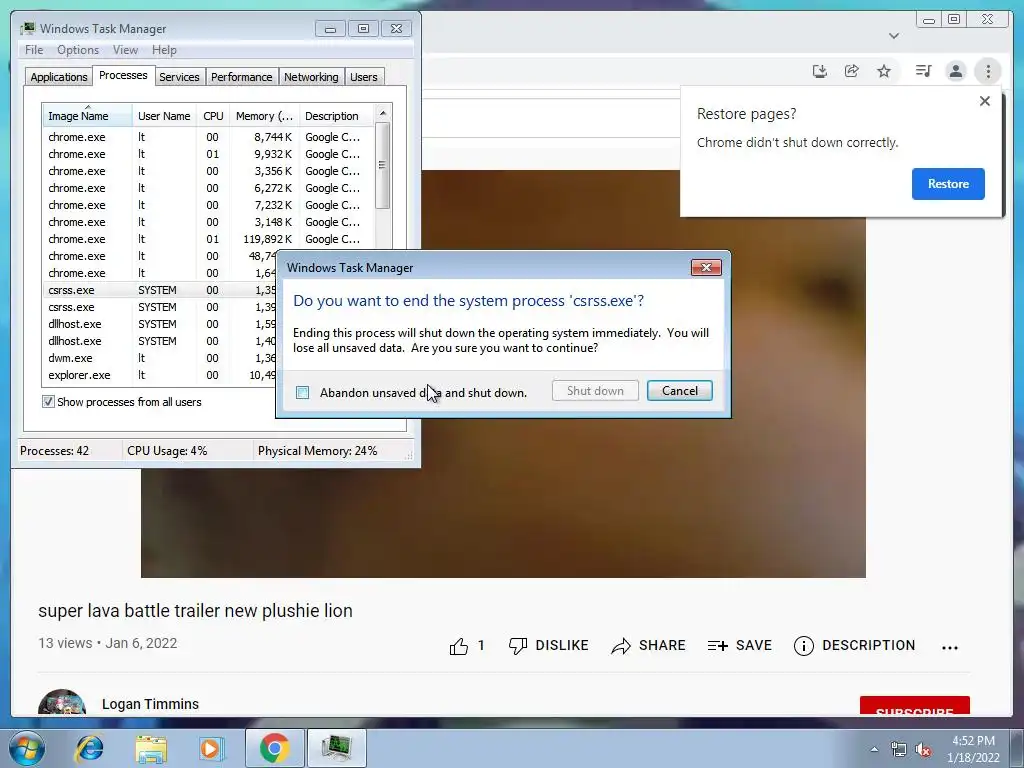The height and width of the screenshot is (768, 1024).
Task: Dismiss the Restore pages popup
Action: (x=985, y=101)
